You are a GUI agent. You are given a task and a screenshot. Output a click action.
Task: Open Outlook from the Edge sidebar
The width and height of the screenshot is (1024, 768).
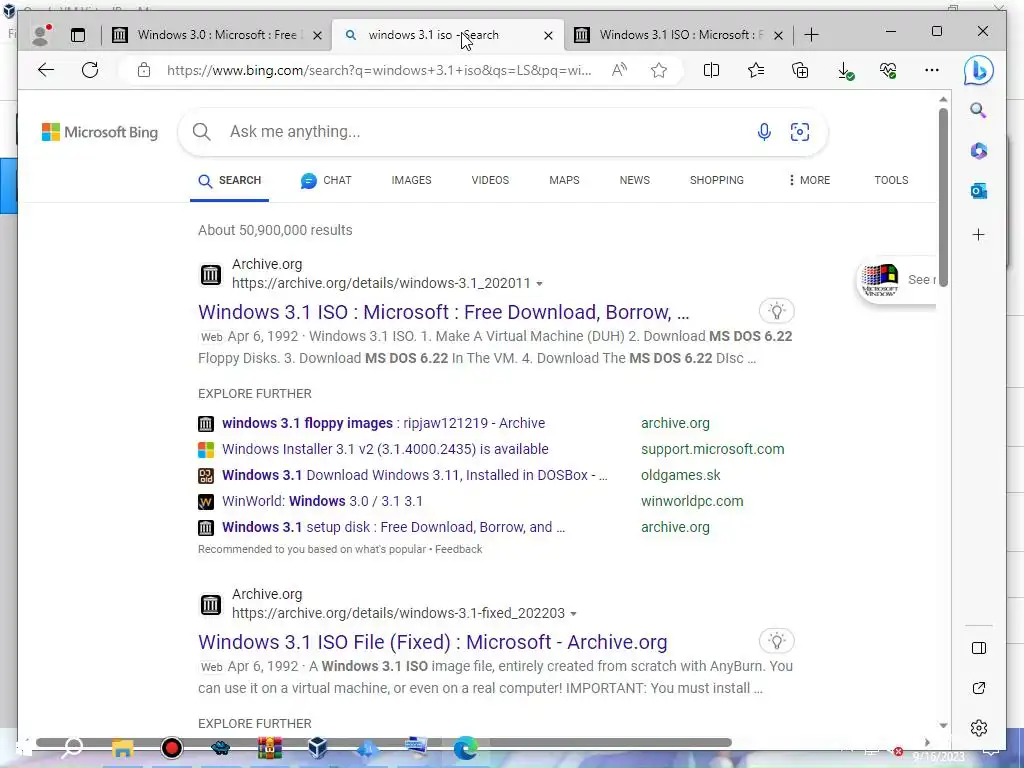(x=978, y=191)
